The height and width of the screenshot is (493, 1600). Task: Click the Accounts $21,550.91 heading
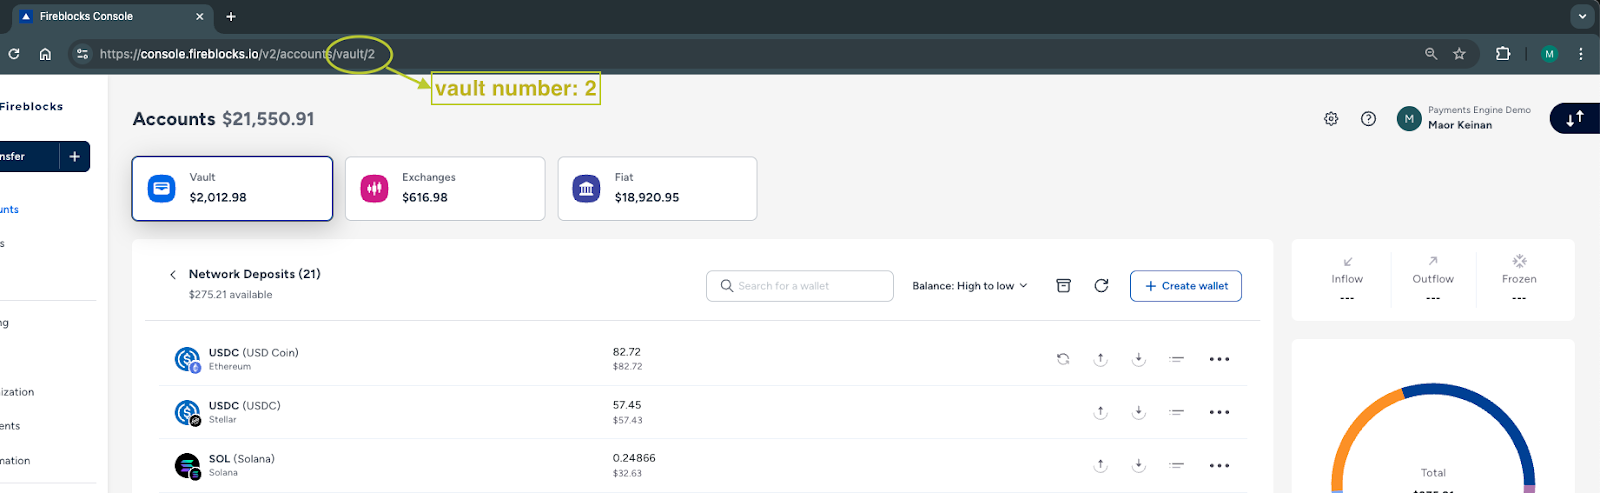click(223, 119)
